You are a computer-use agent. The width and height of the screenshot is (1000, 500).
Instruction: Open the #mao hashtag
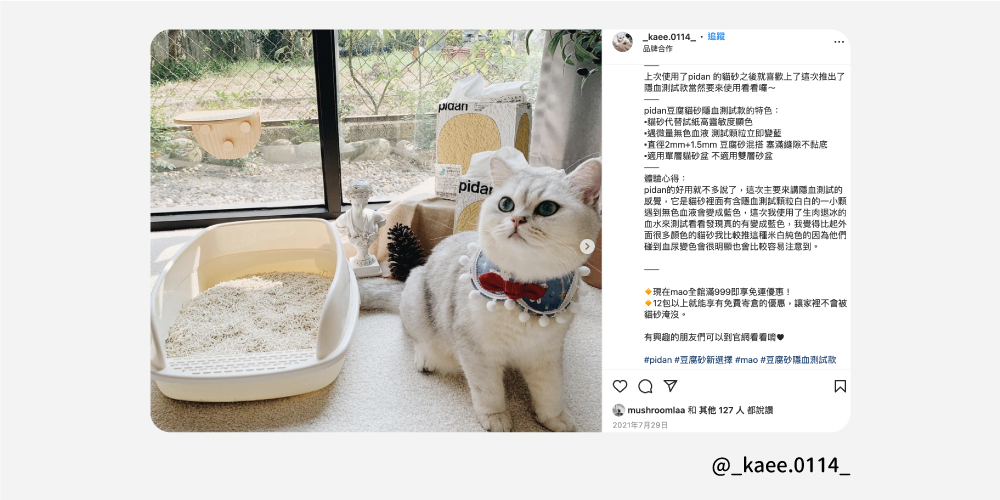pyautogui.click(x=746, y=360)
